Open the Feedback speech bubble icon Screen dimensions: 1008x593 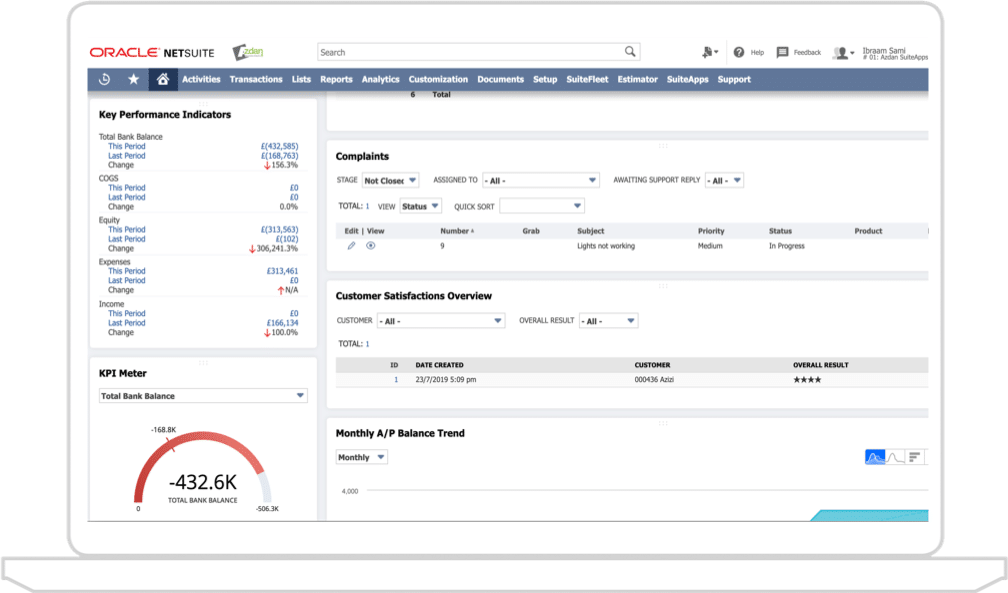782,52
